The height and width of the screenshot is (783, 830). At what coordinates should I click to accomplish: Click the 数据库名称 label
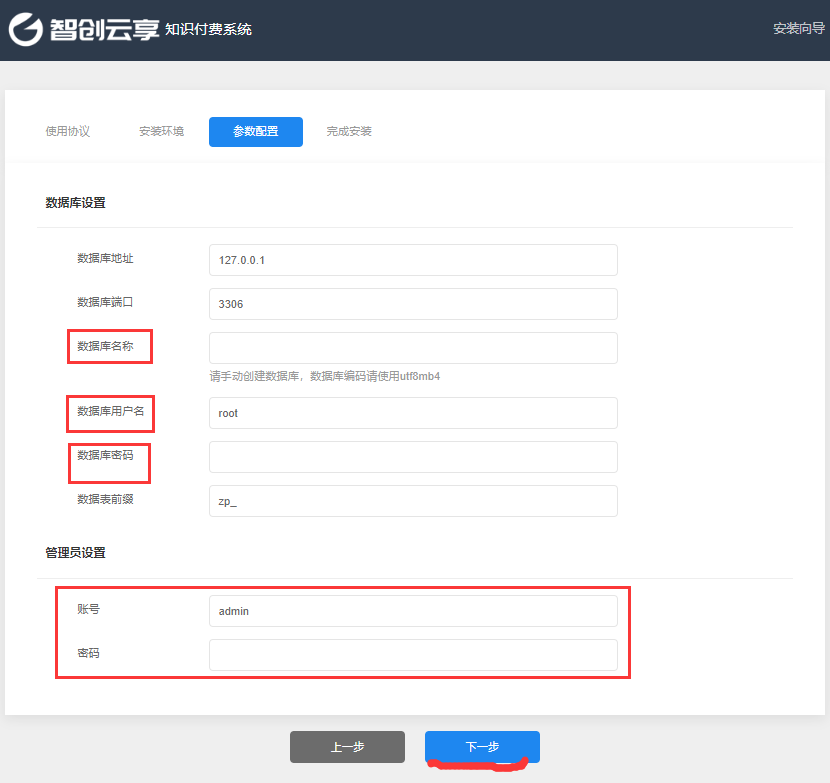coord(105,346)
